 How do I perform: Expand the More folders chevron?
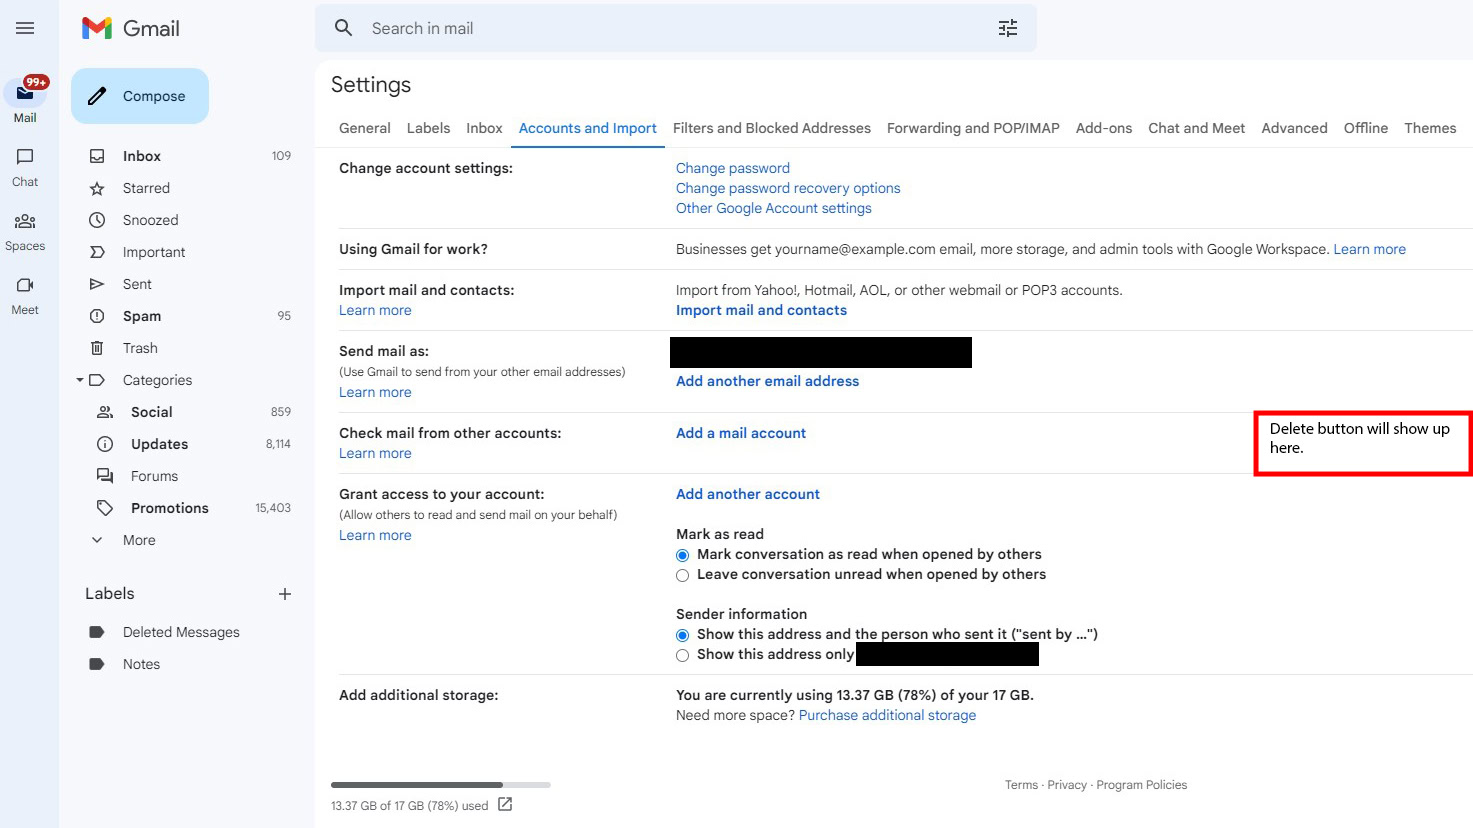(97, 540)
